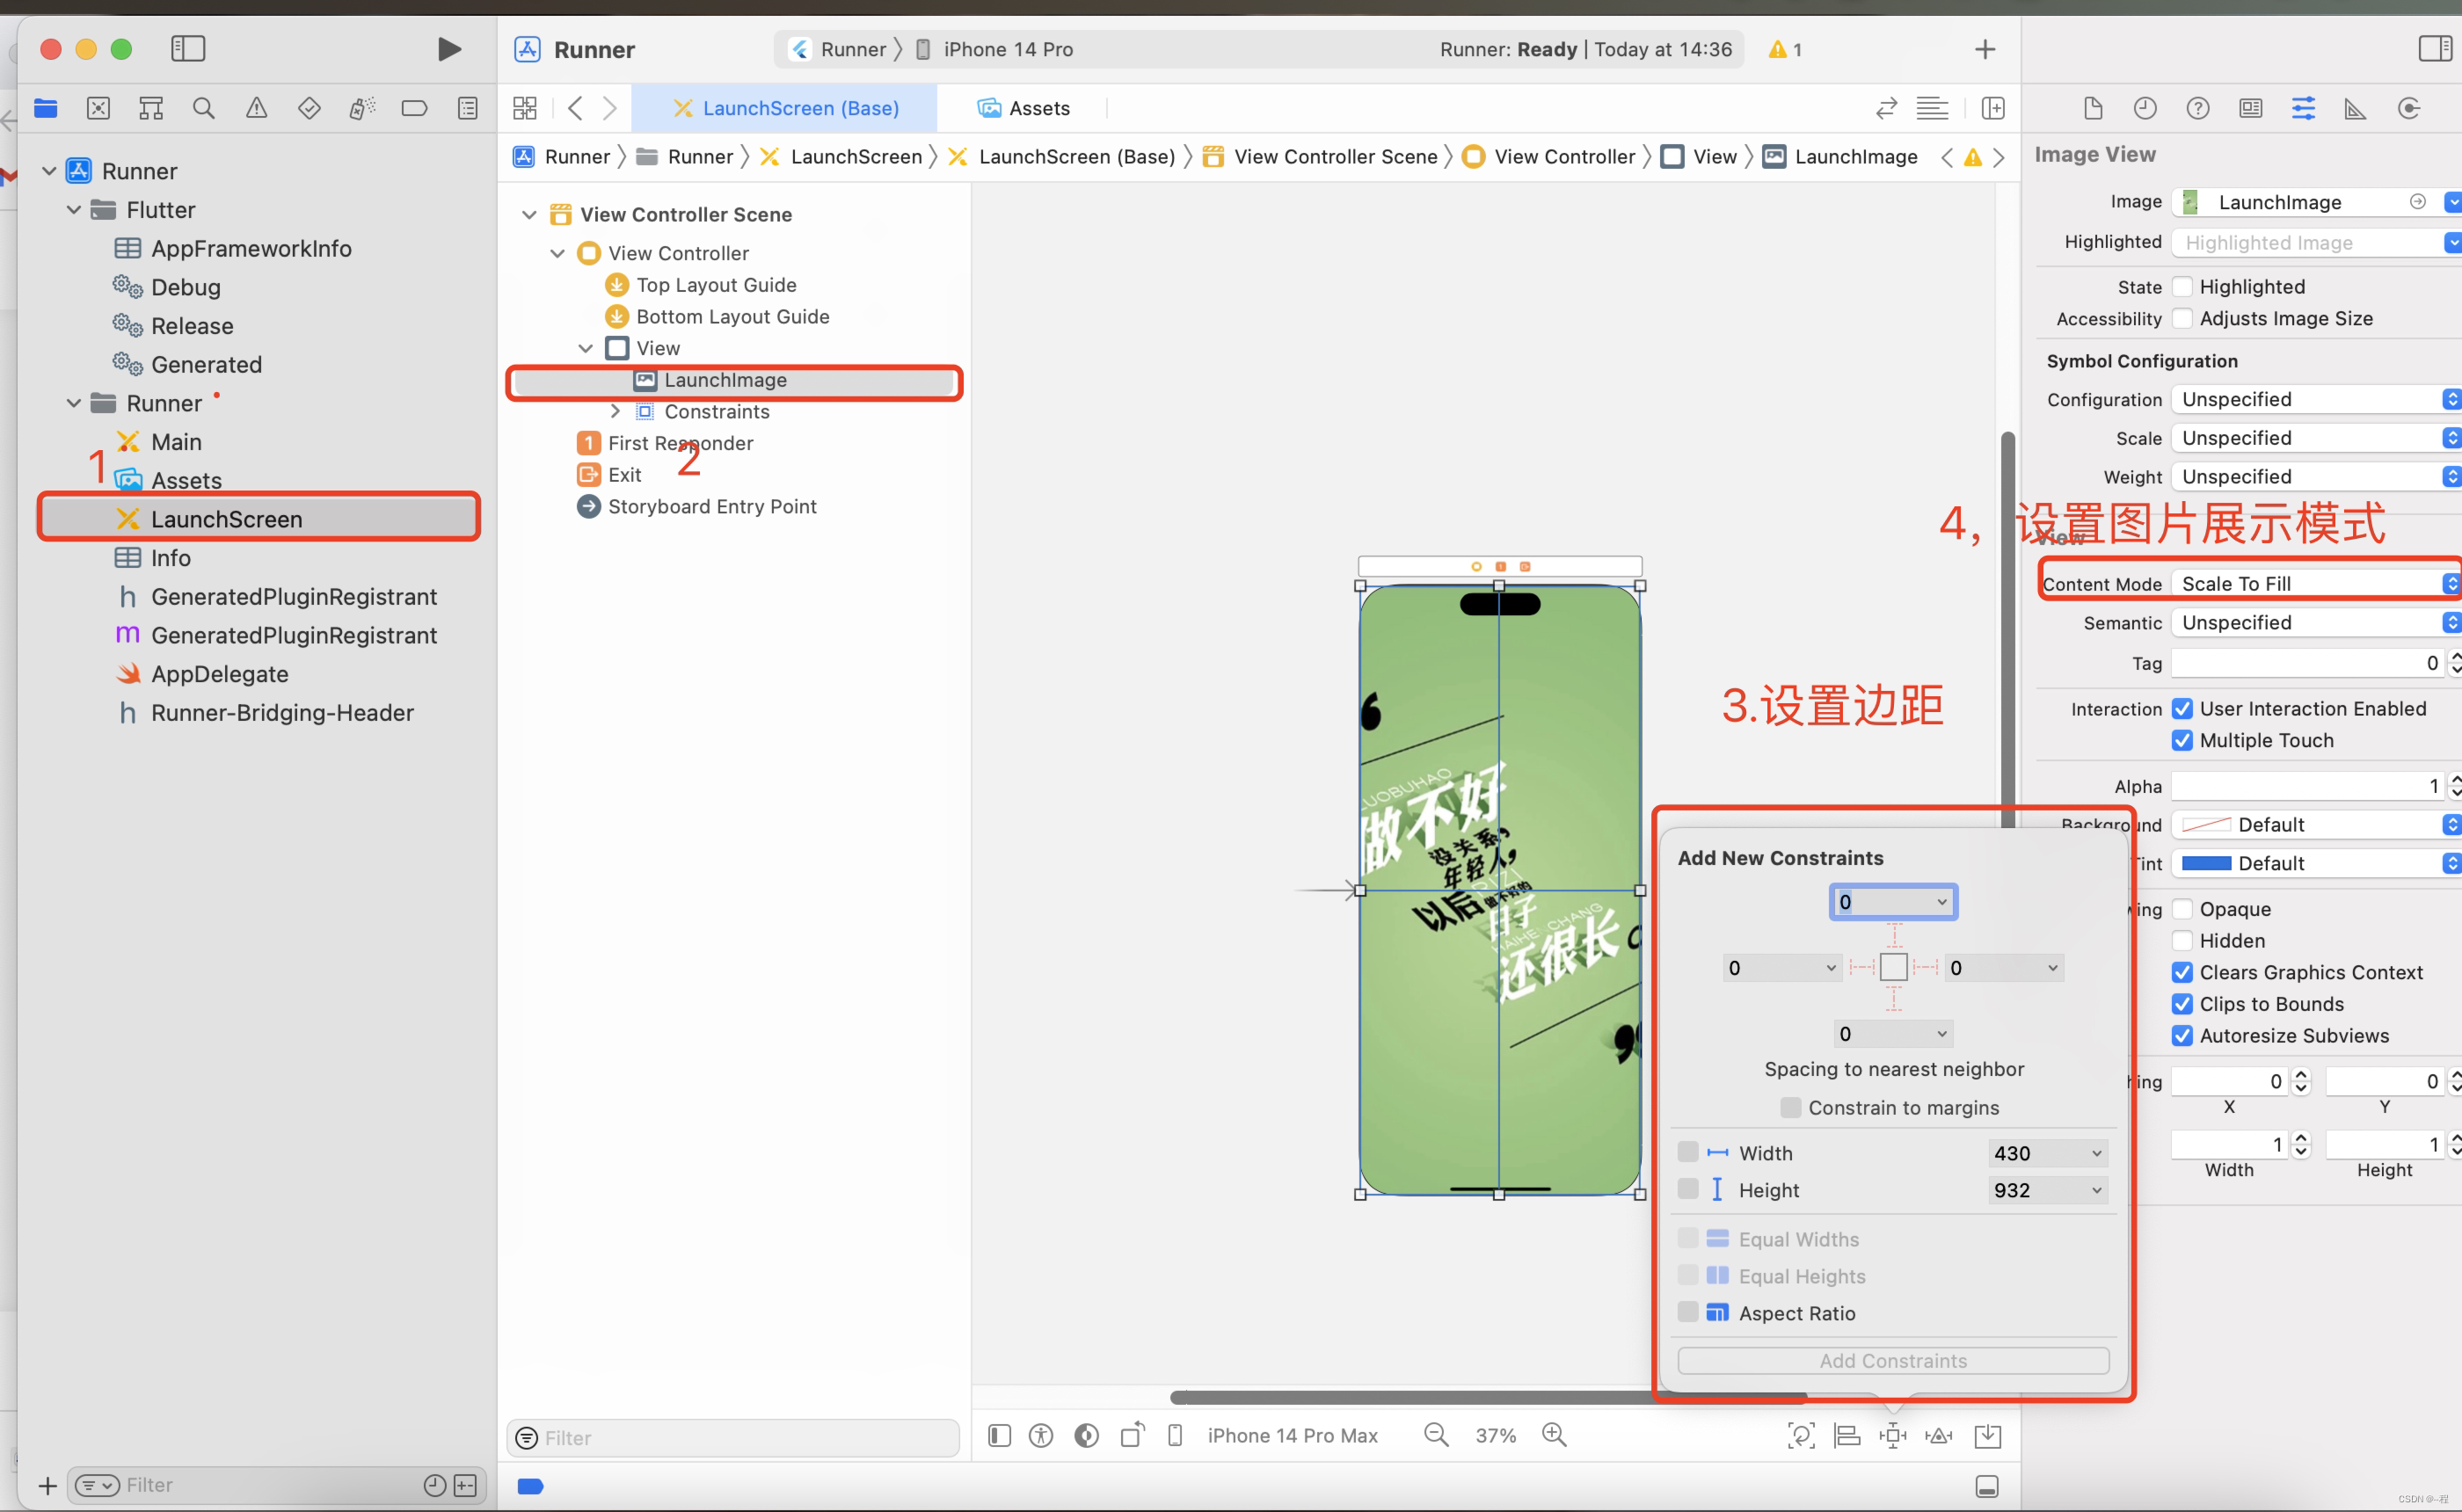Open the test navigator diamond icon
This screenshot has height=1512, width=2462.
pos(310,108)
